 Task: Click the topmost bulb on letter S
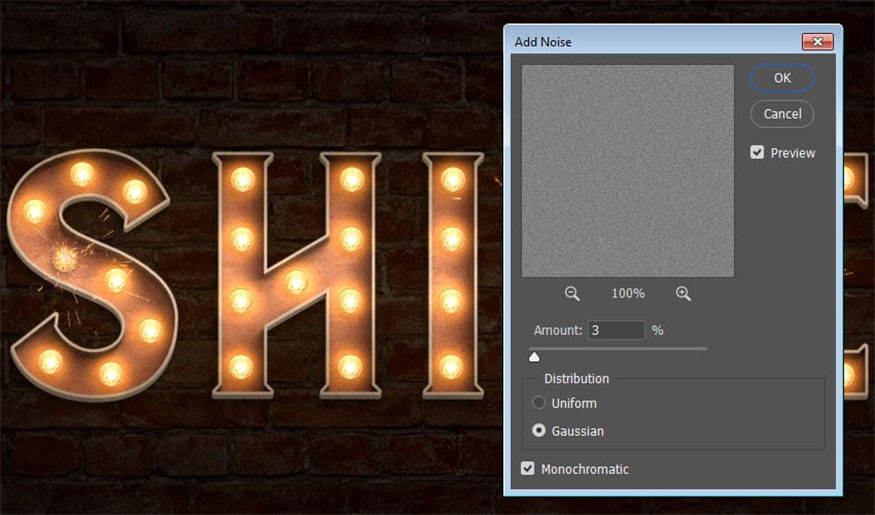click(82, 174)
